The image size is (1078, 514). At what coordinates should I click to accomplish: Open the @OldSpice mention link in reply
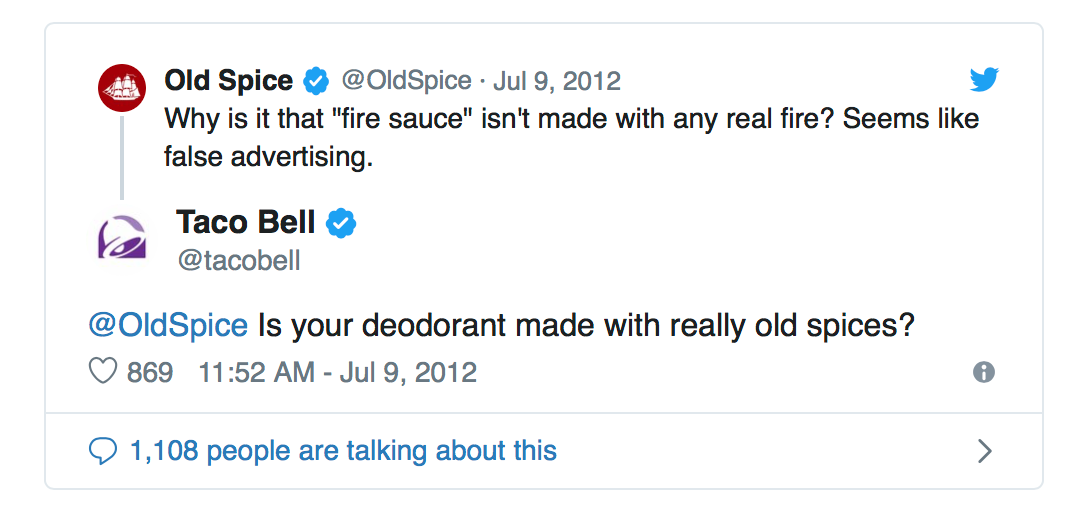[x=168, y=325]
